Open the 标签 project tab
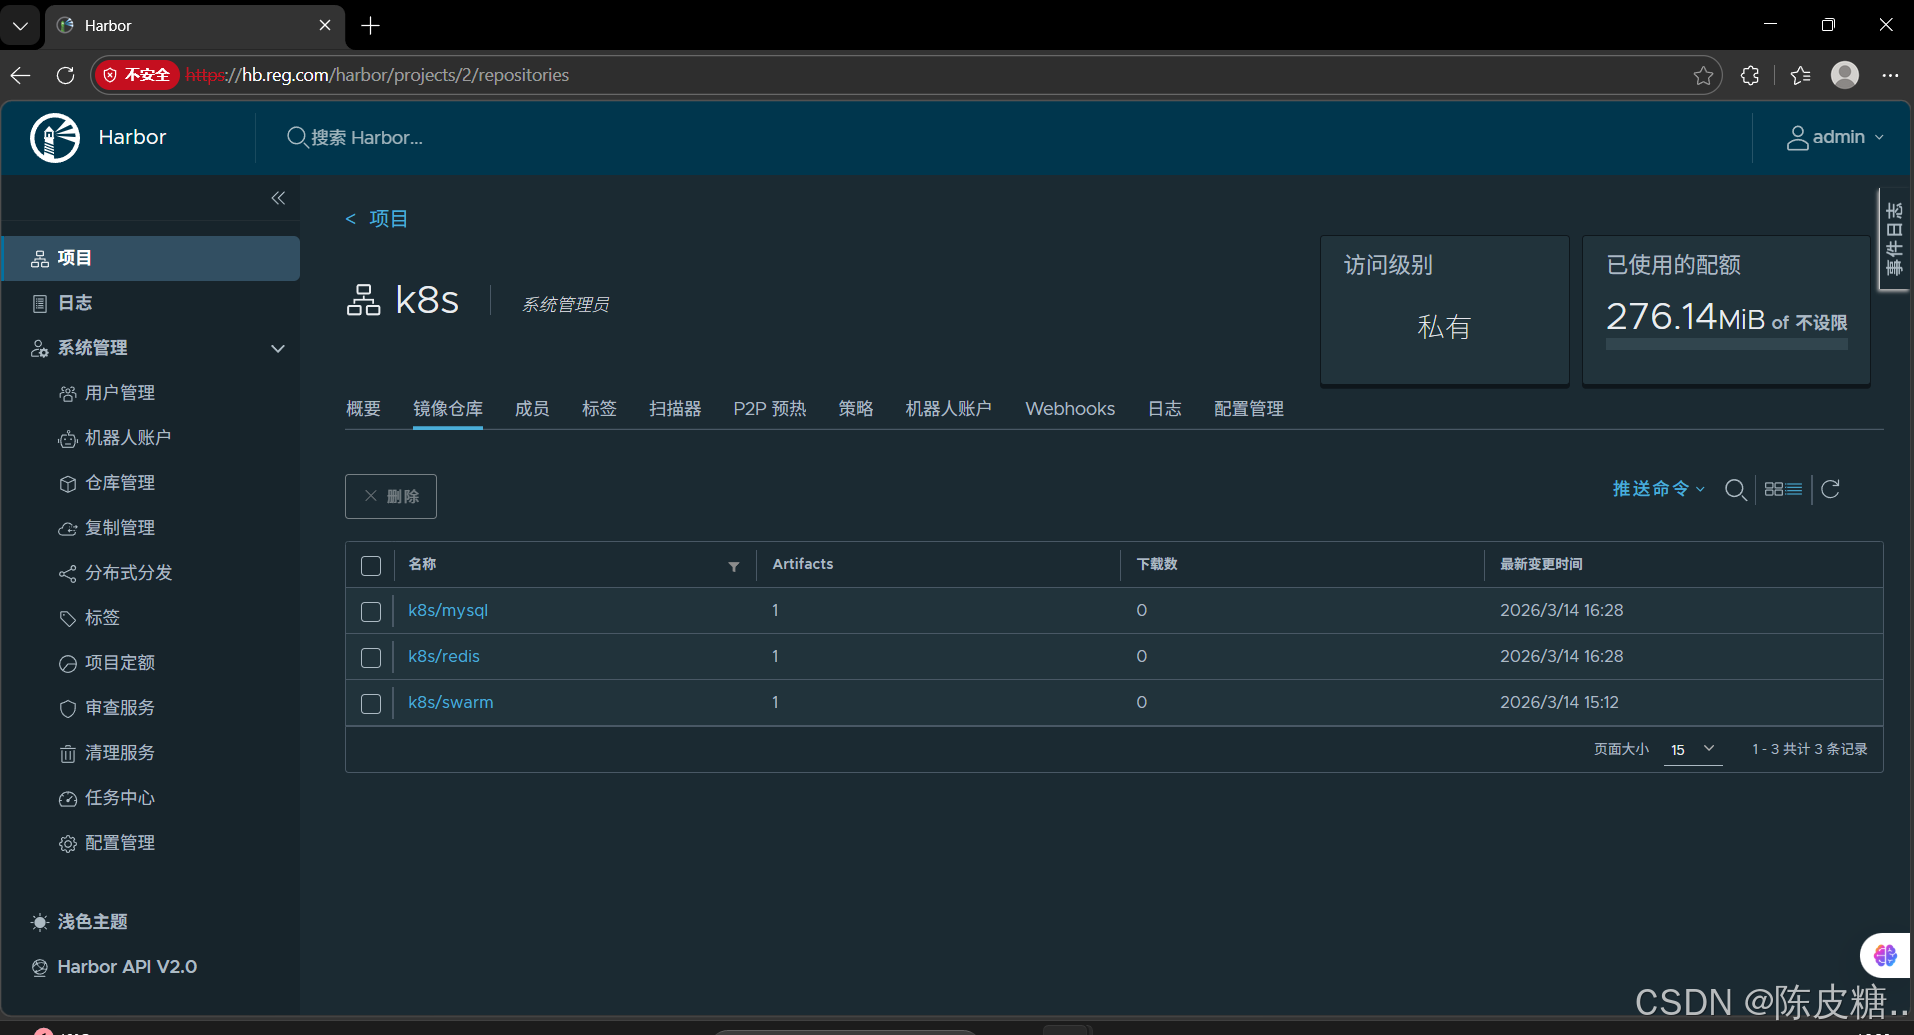 (599, 409)
